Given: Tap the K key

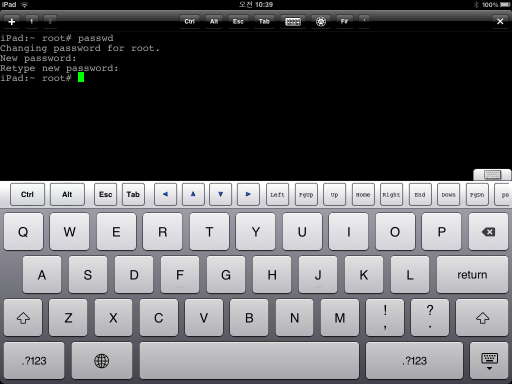Looking at the screenshot, I should click(364, 275).
